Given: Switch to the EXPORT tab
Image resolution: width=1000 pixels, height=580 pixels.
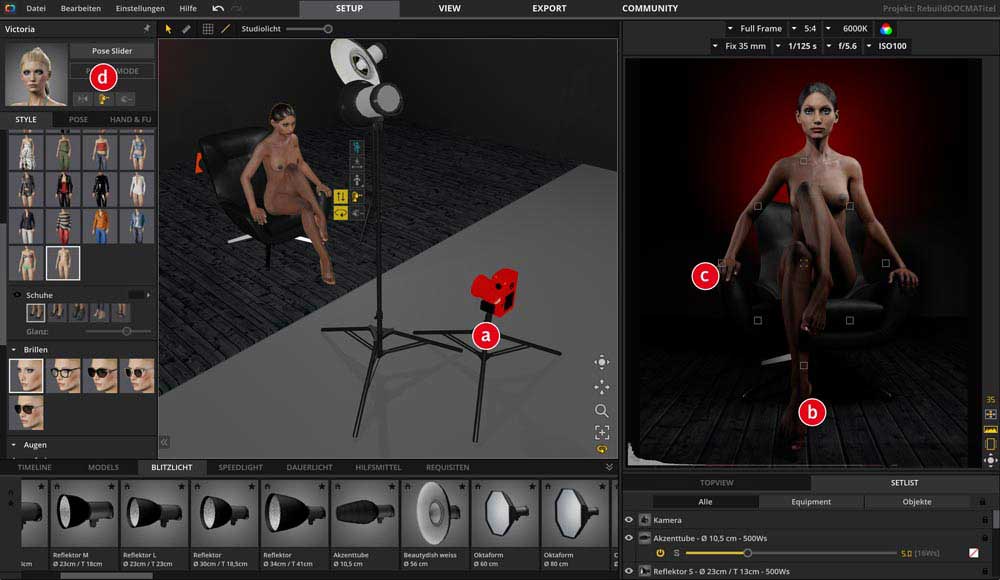Looking at the screenshot, I should pyautogui.click(x=549, y=8).
